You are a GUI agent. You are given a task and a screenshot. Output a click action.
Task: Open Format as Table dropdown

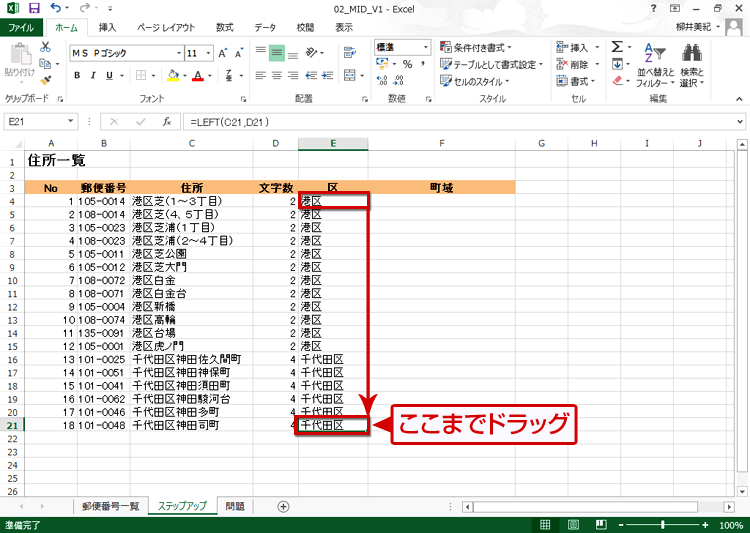(491, 64)
